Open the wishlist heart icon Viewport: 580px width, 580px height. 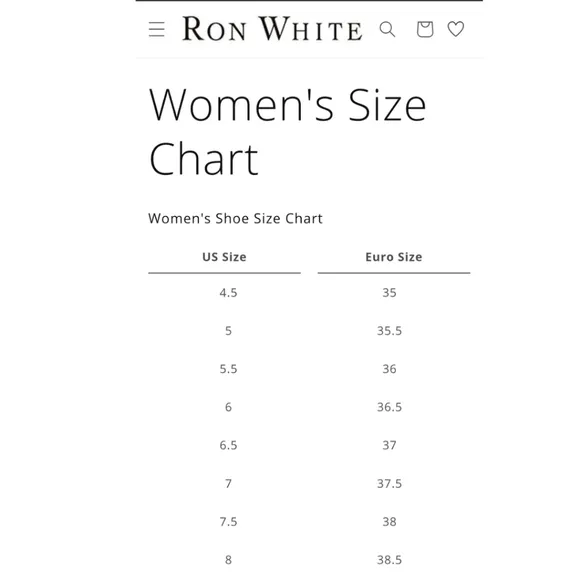(x=456, y=29)
